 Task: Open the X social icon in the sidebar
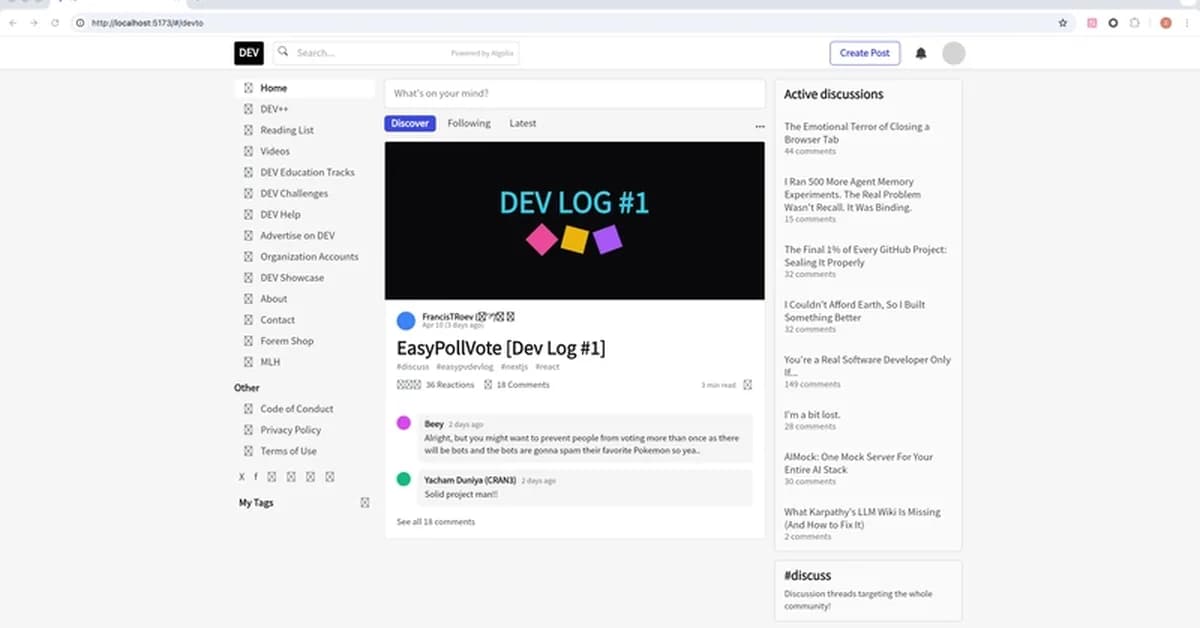pyautogui.click(x=241, y=477)
